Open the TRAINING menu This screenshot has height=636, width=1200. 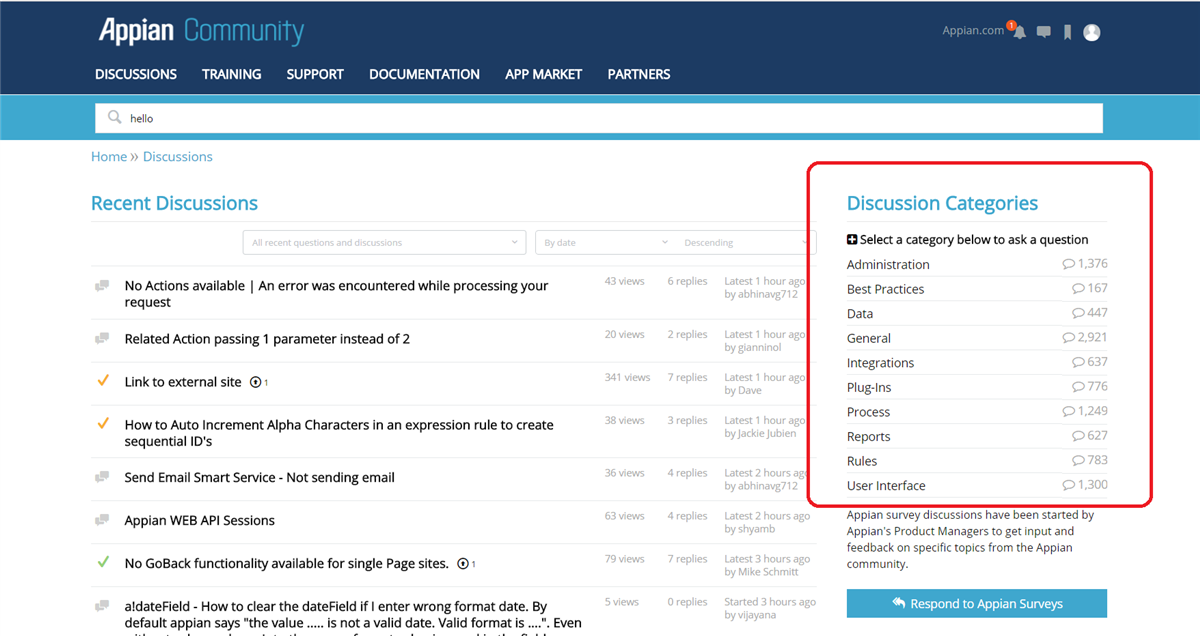point(231,74)
